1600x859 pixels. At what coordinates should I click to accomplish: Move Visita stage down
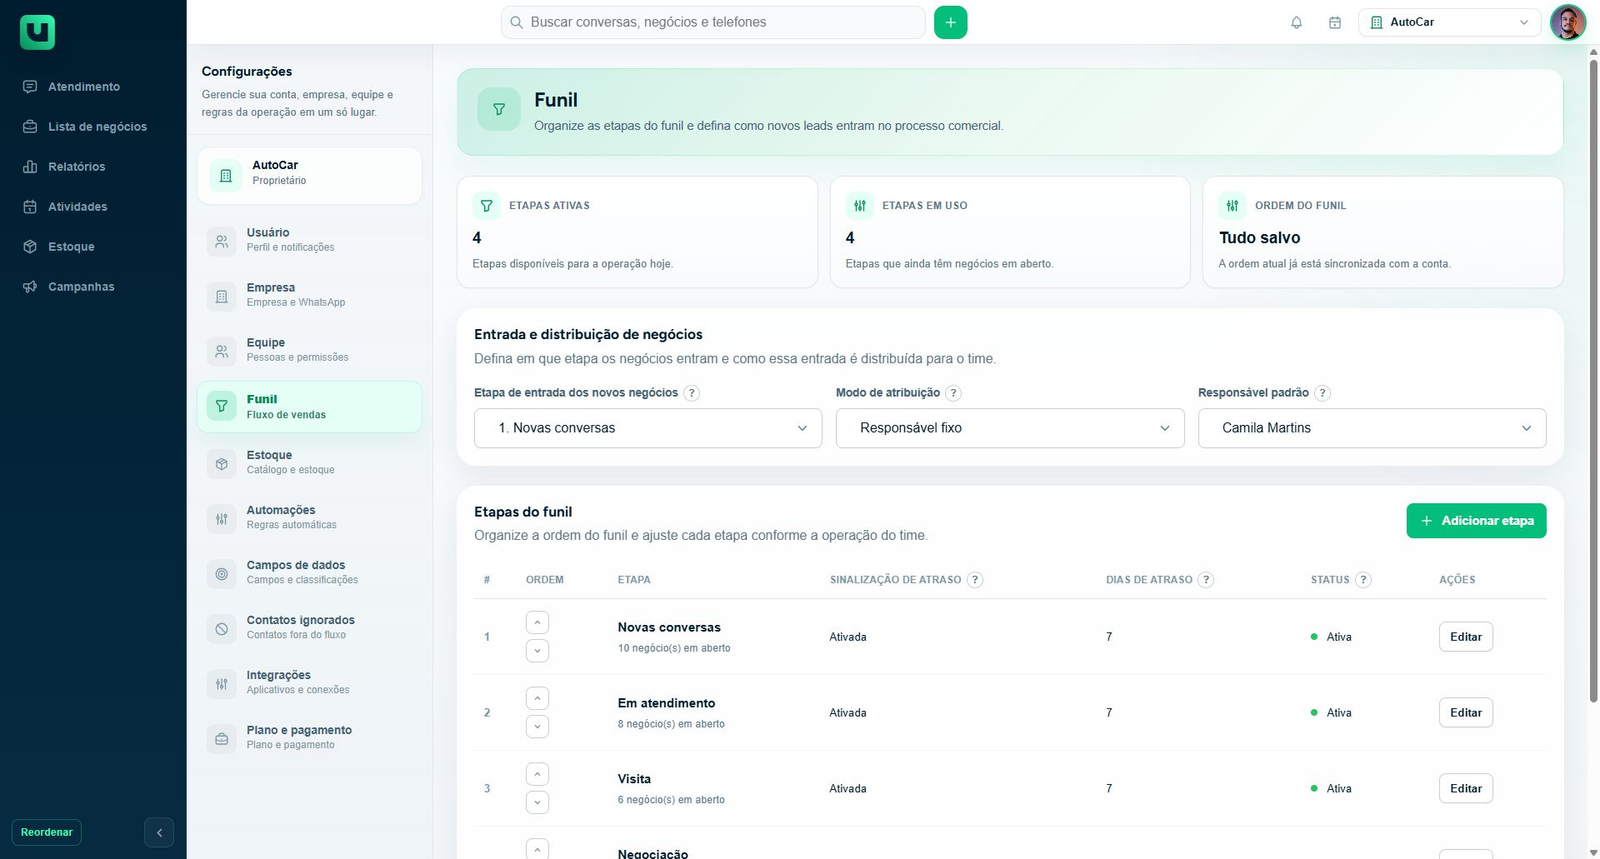(x=537, y=802)
